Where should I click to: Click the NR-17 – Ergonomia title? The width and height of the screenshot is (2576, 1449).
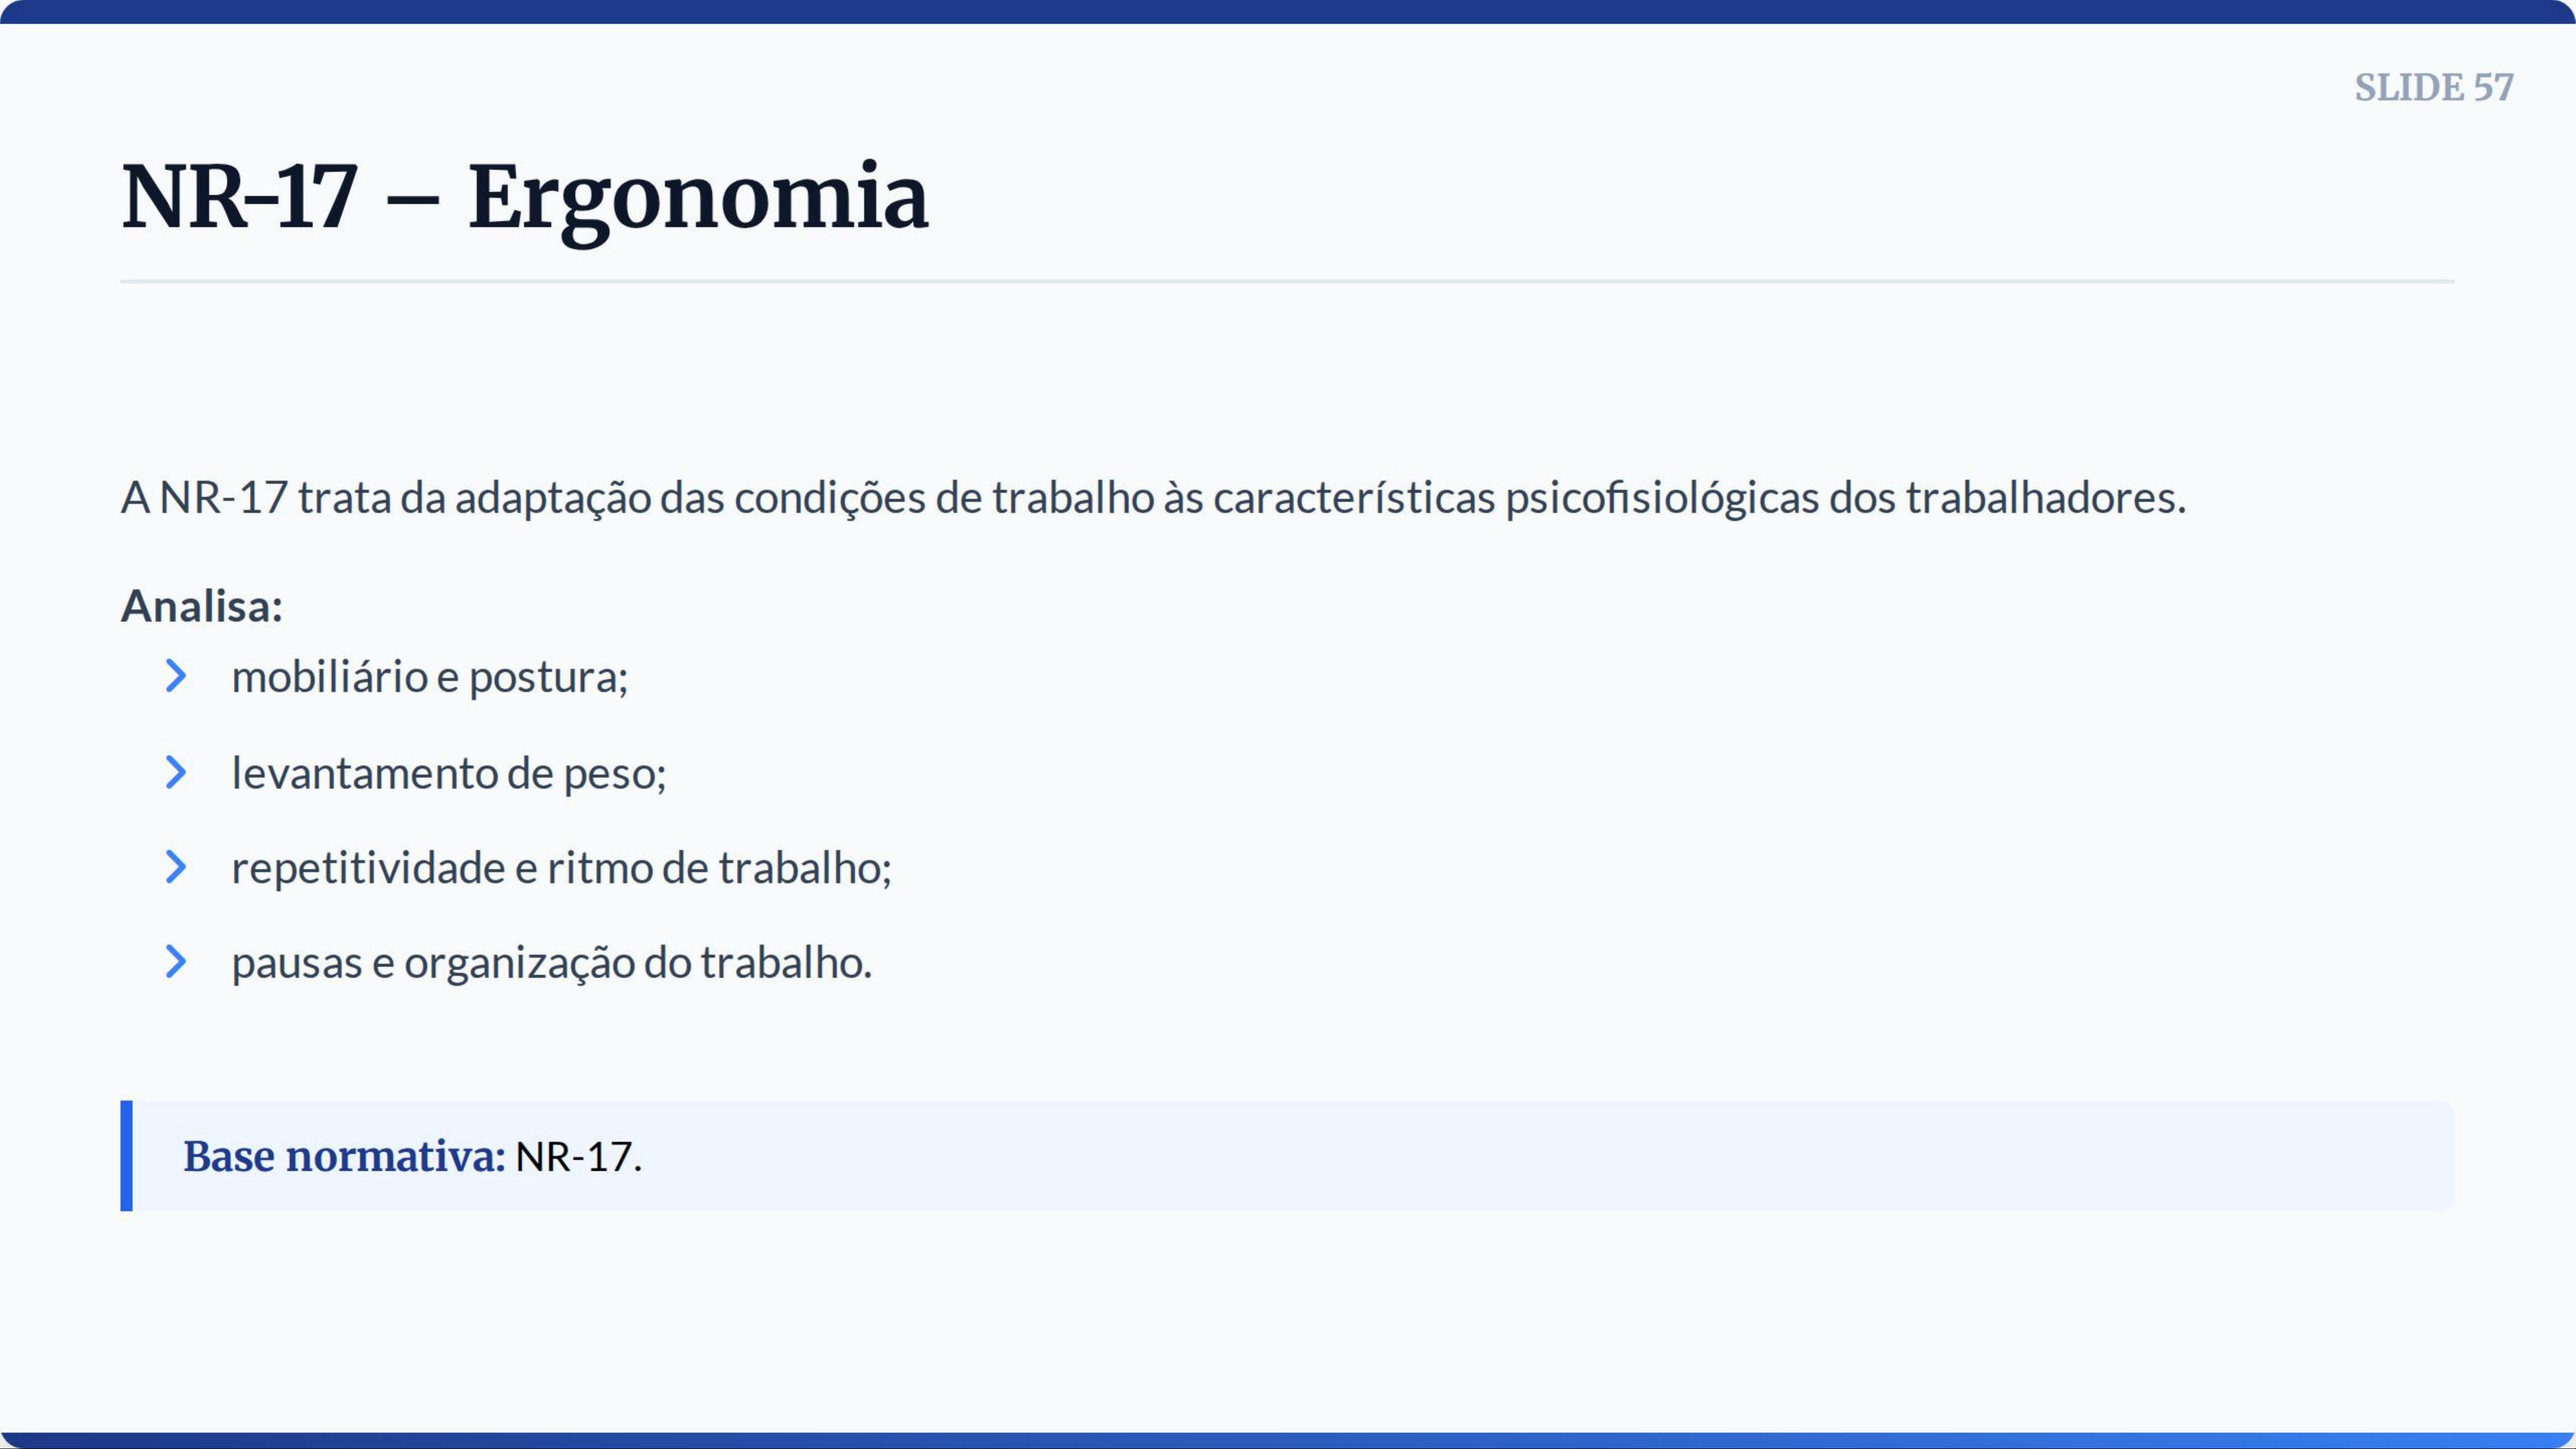click(525, 197)
